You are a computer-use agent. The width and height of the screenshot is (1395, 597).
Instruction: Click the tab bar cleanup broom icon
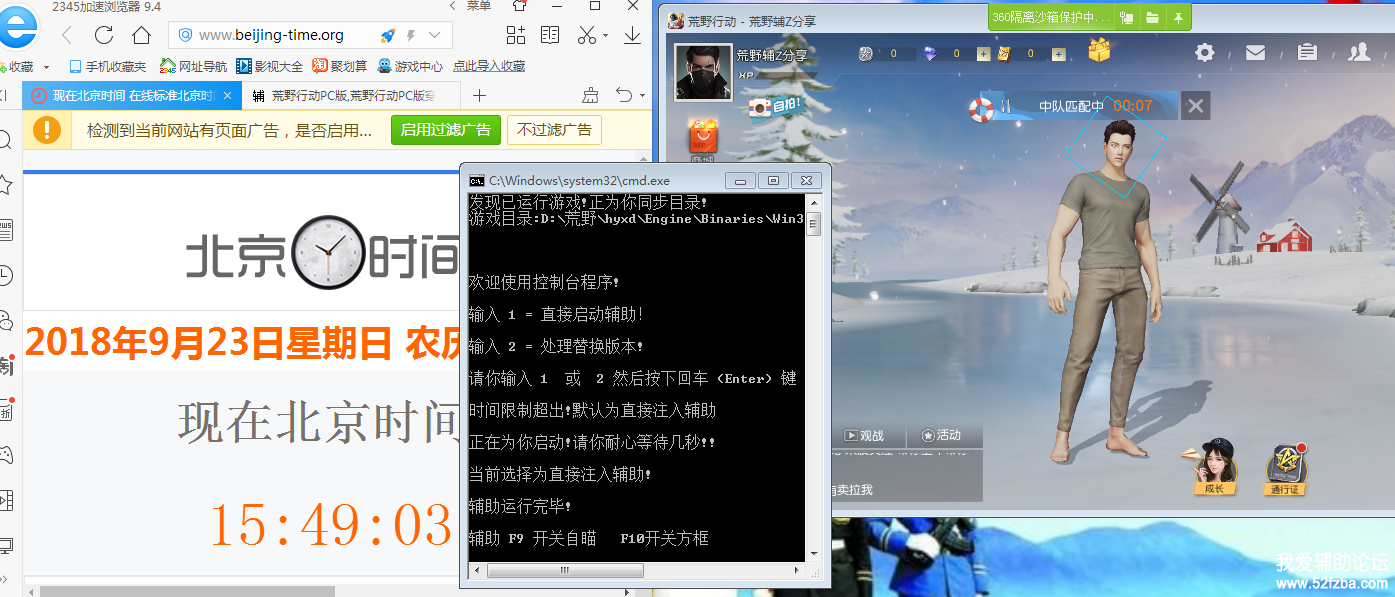tap(591, 96)
